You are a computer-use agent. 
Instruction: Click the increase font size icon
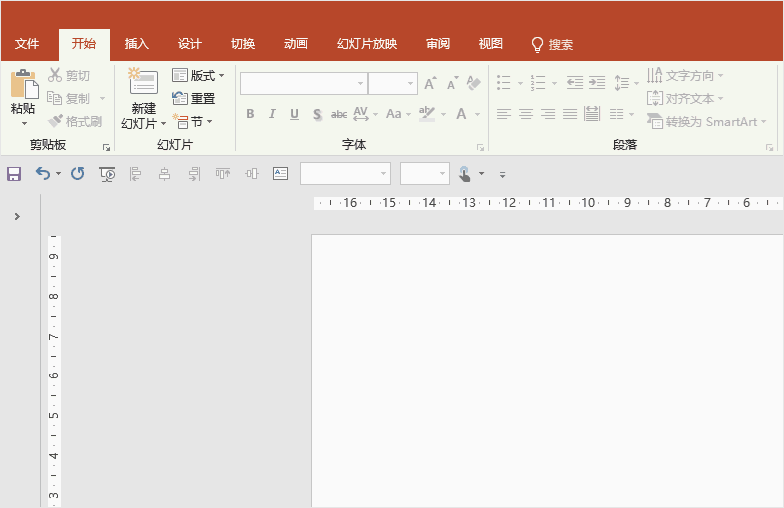(430, 84)
